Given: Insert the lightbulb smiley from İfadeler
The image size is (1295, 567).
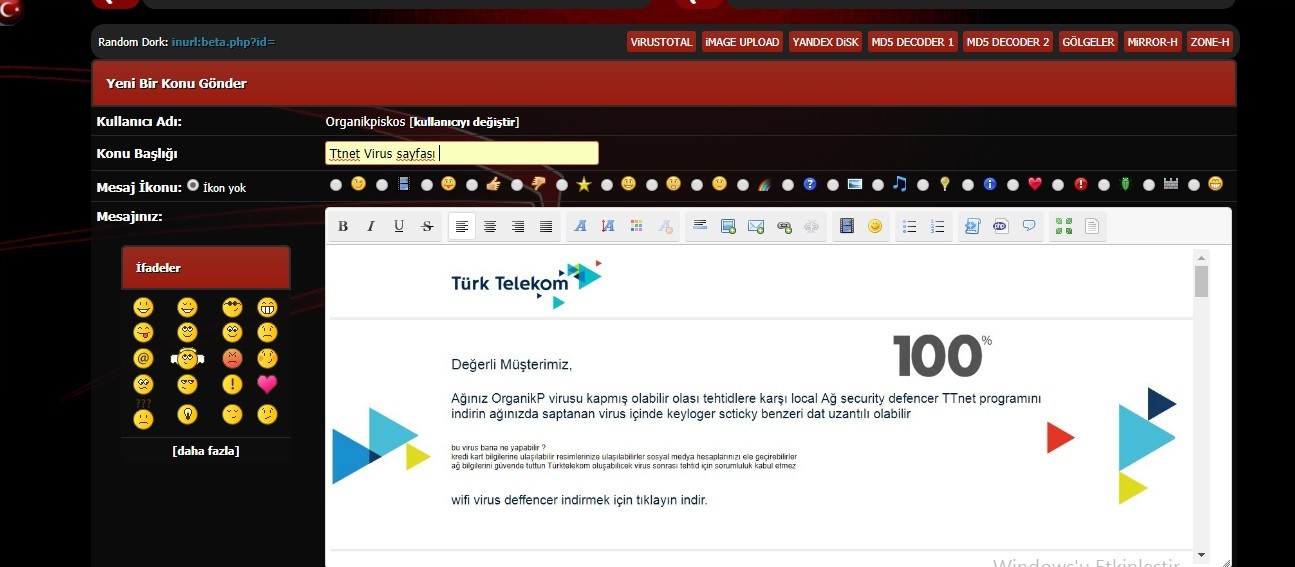Looking at the screenshot, I should click(x=187, y=414).
